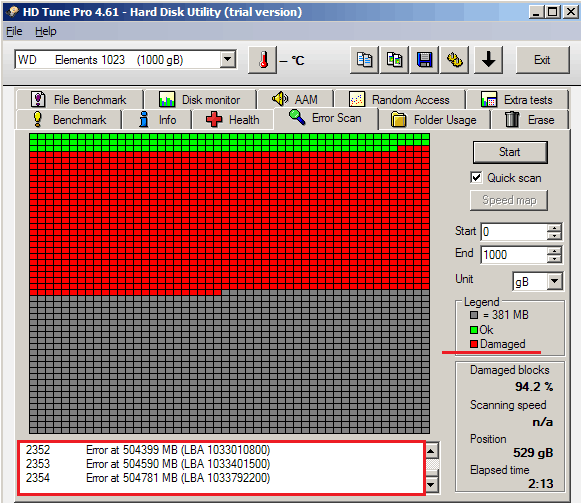This screenshot has width=581, height=503.
Task: Click the error log scrollbar down arrow
Action: tap(431, 484)
